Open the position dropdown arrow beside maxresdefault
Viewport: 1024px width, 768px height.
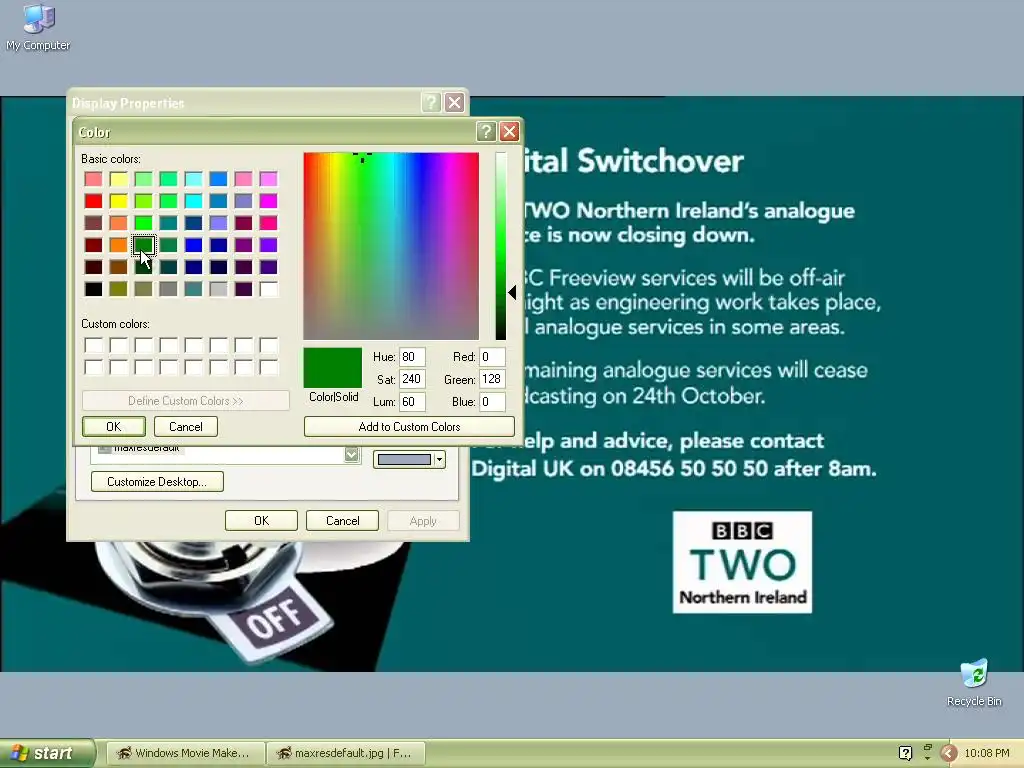[x=352, y=455]
